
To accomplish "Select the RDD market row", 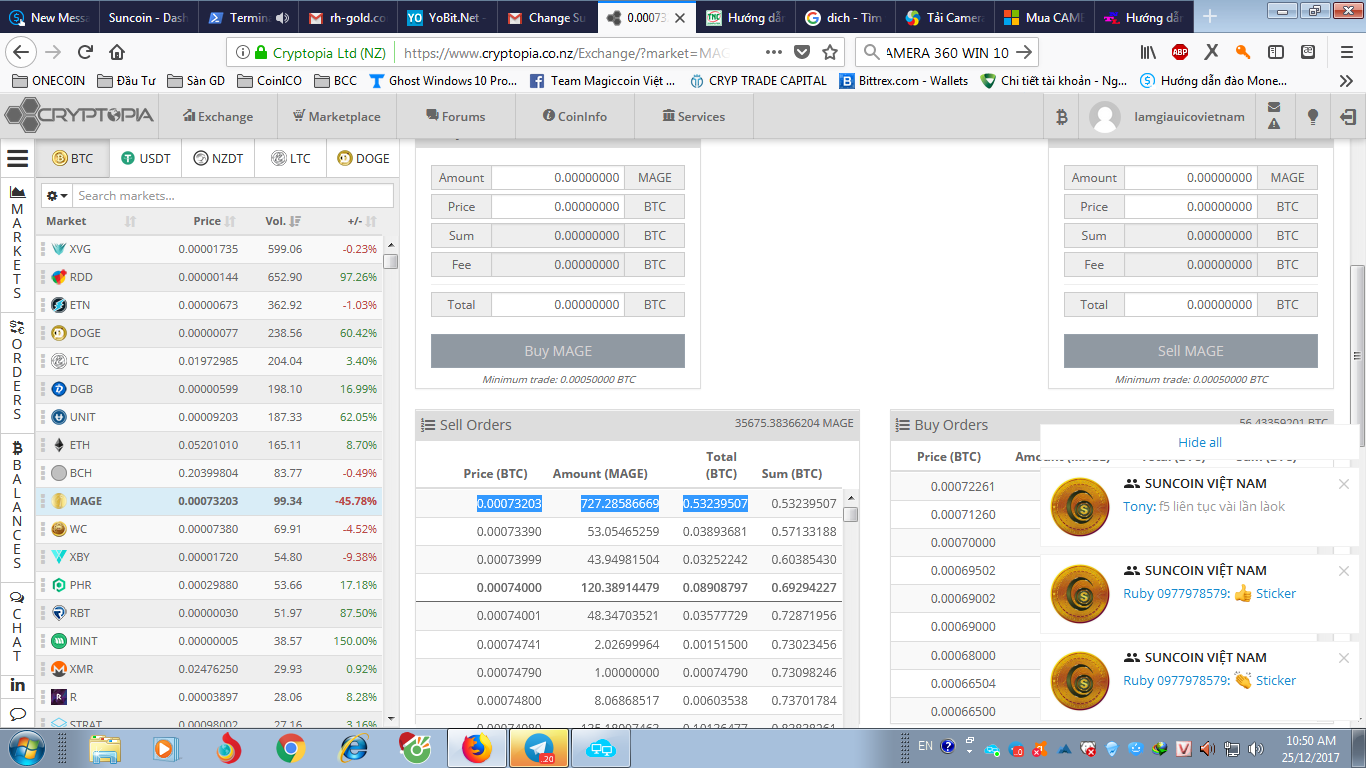I will (x=210, y=277).
